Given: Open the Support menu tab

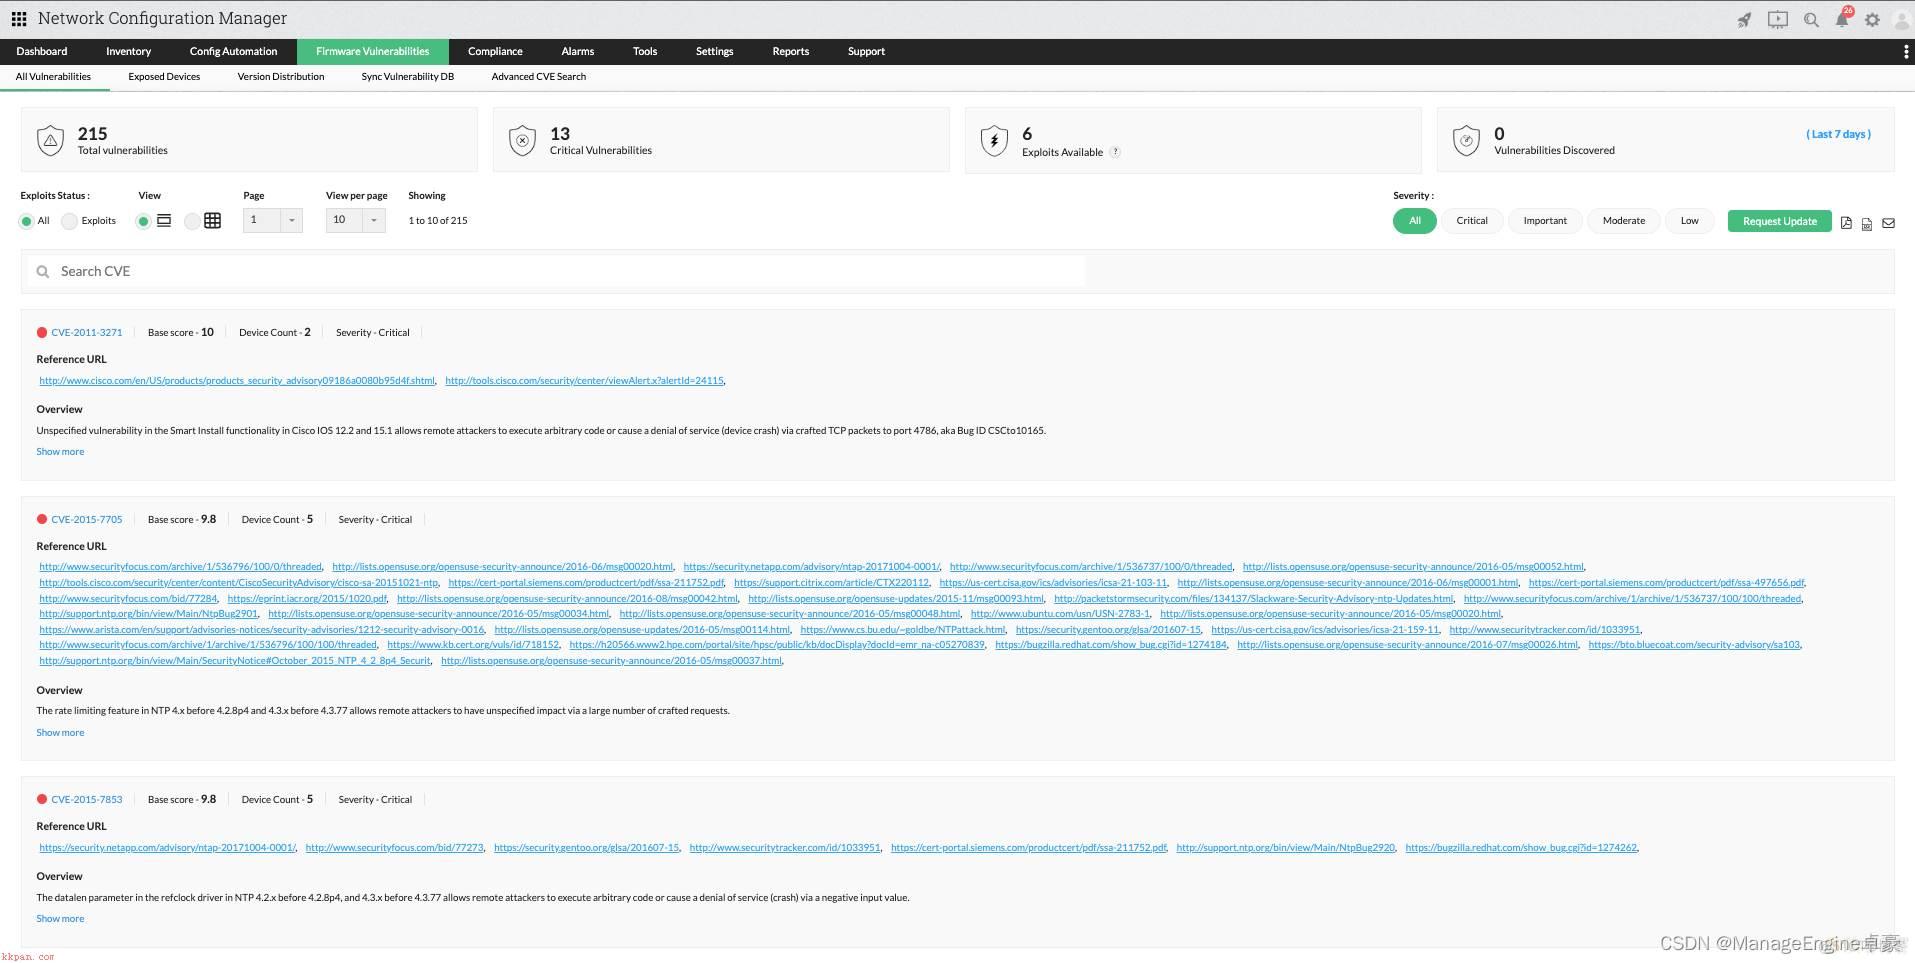Looking at the screenshot, I should (866, 52).
